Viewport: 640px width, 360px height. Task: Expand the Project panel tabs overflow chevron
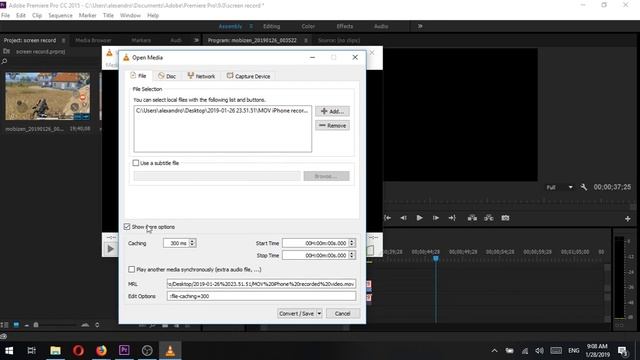click(196, 40)
